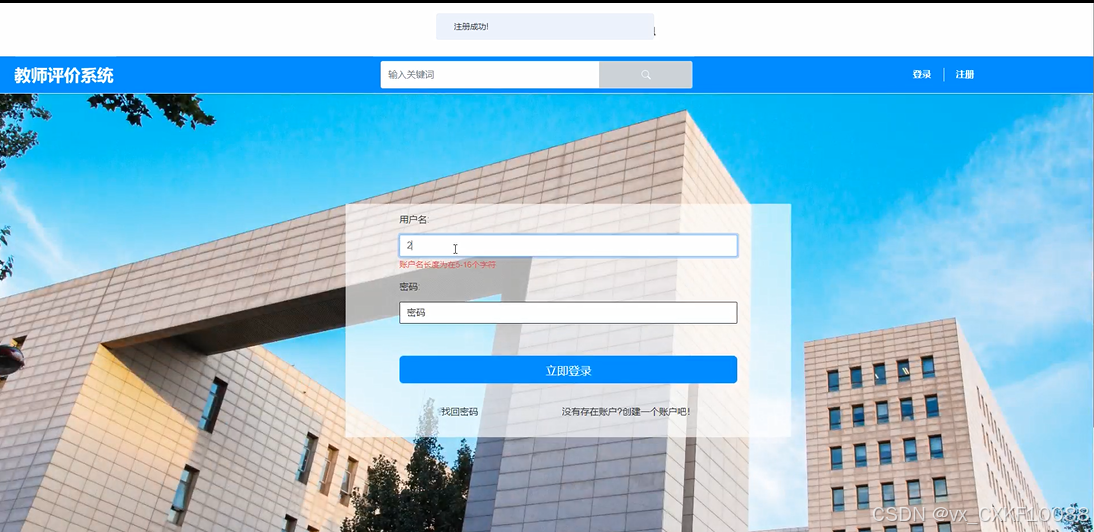This screenshot has height=532, width=1094.
Task: Open the 找回密码 link
Action: 459,412
